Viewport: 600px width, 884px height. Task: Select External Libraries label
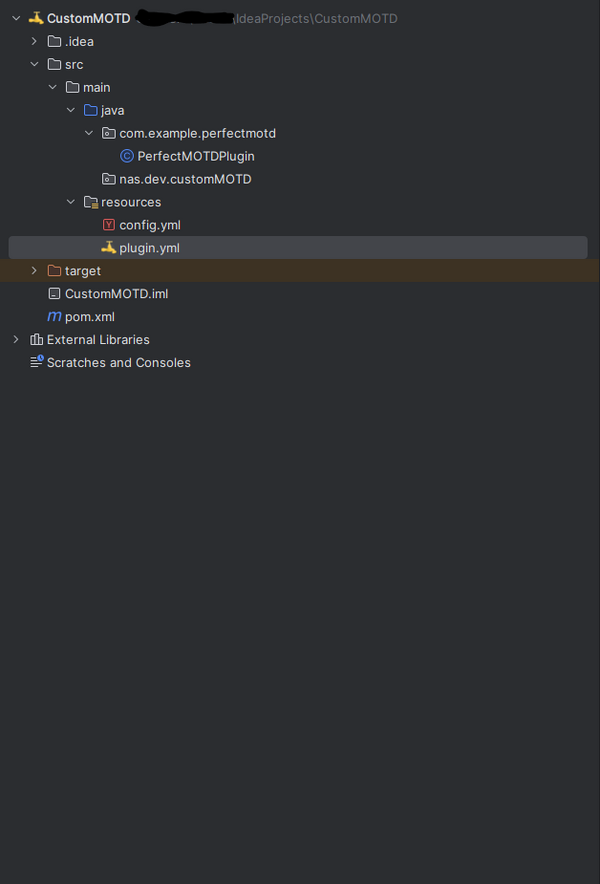(x=98, y=340)
